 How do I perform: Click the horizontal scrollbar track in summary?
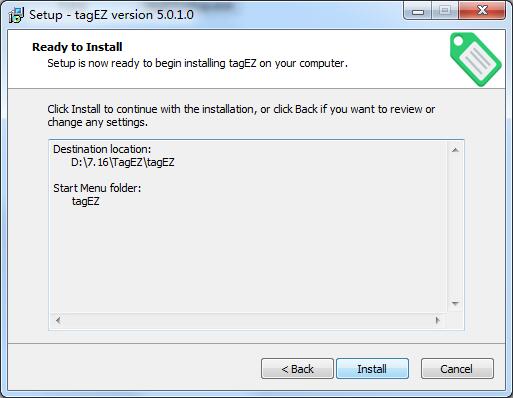pyautogui.click(x=248, y=320)
